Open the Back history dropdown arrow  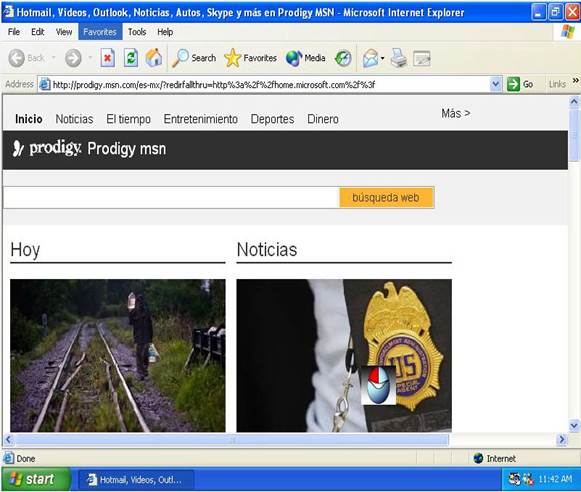pyautogui.click(x=53, y=58)
